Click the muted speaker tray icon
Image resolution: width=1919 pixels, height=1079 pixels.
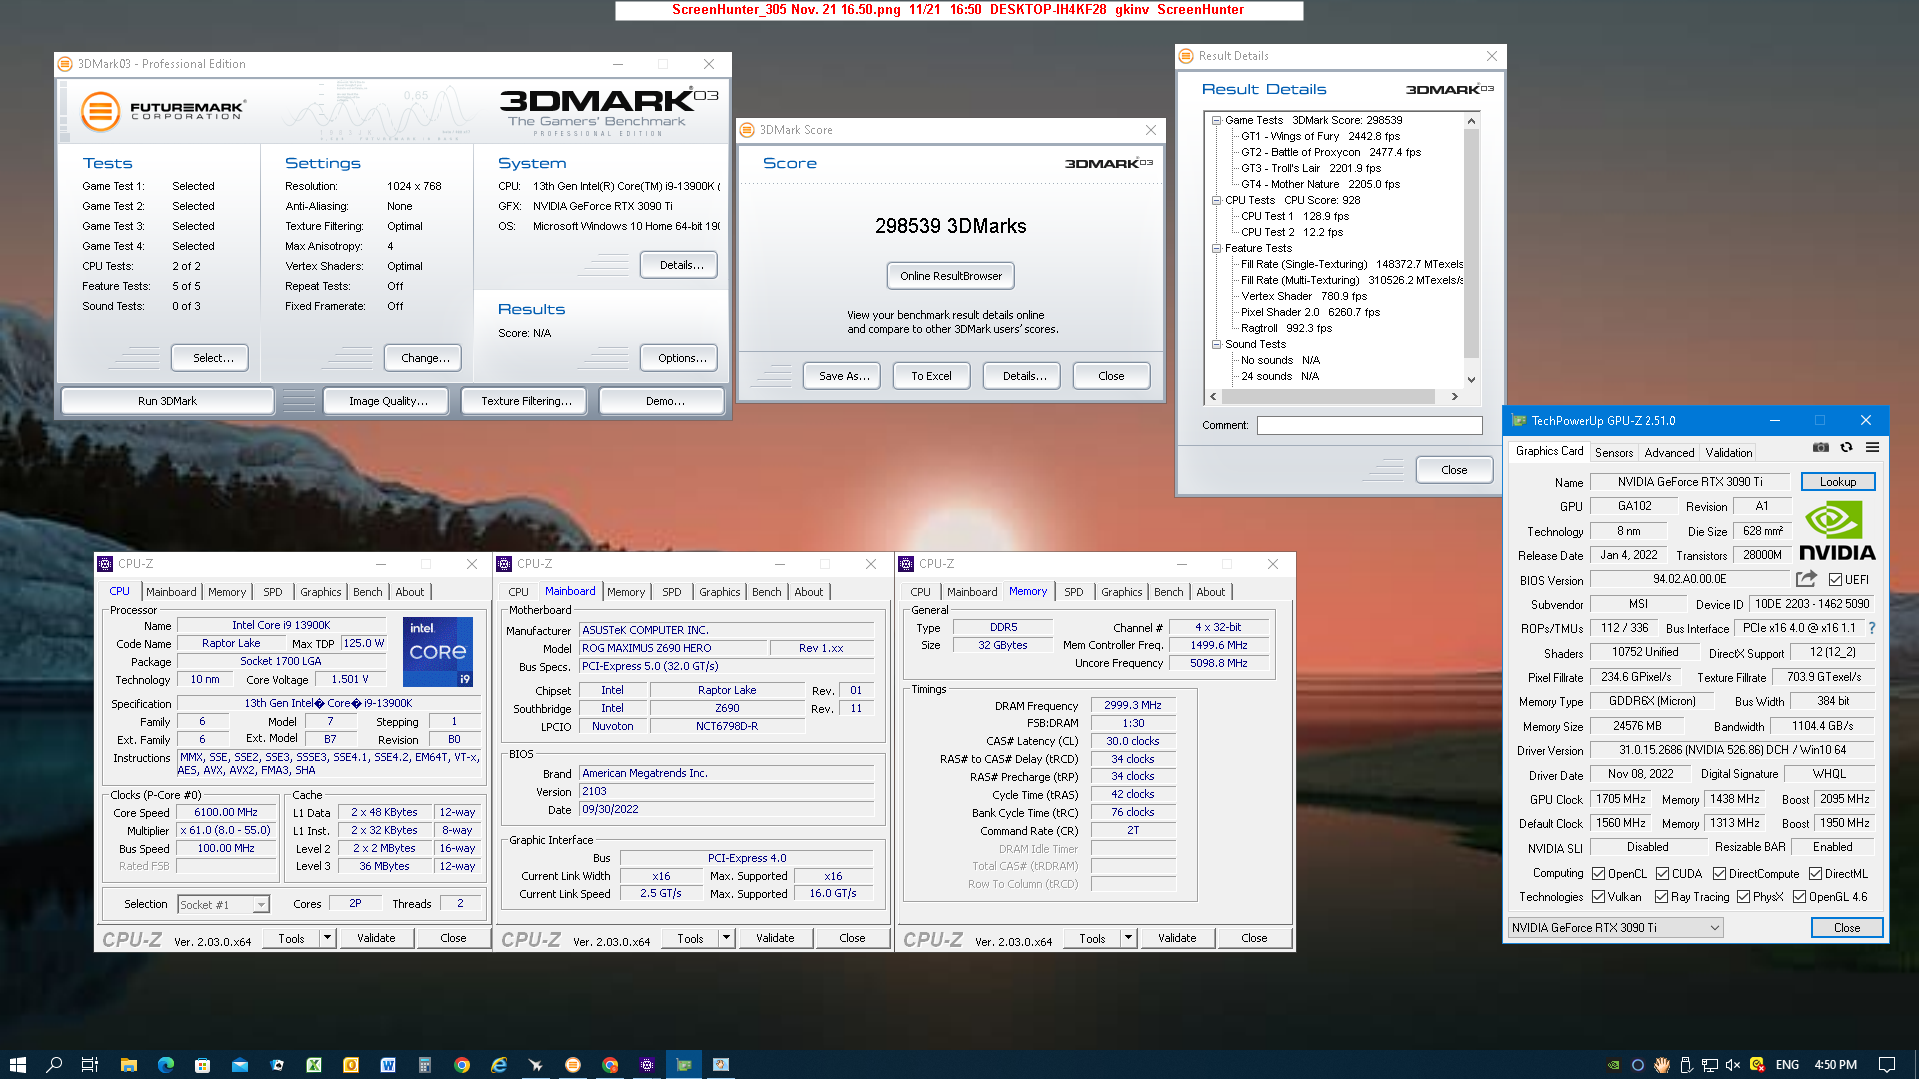1733,1065
